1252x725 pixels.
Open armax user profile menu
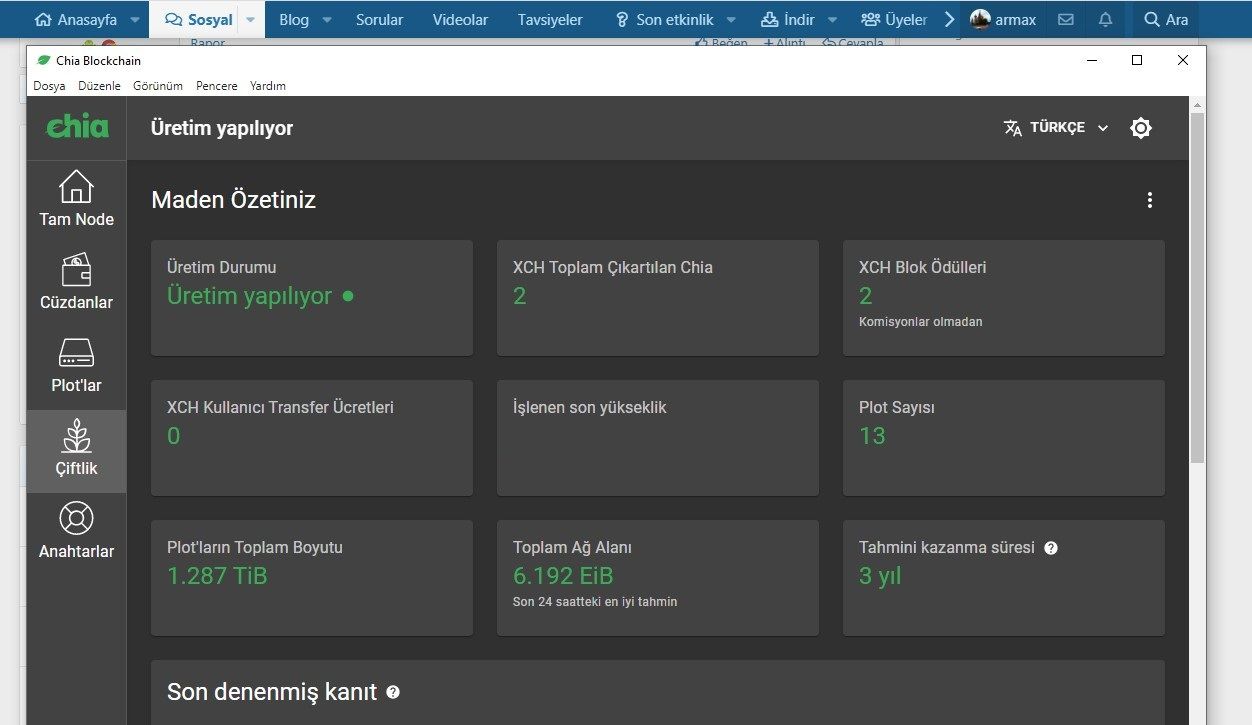(1003, 19)
